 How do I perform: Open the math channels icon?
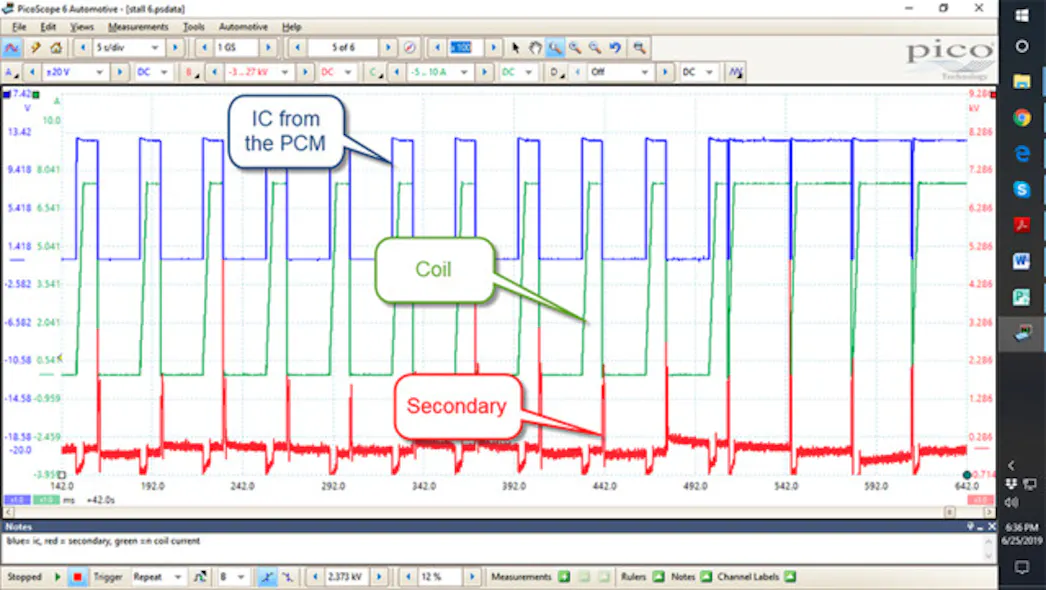pos(736,72)
